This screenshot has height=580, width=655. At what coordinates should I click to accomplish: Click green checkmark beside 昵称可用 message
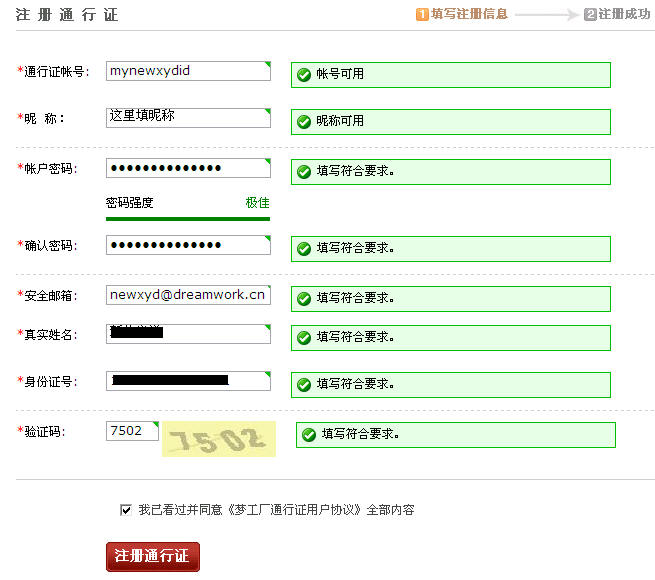(304, 121)
